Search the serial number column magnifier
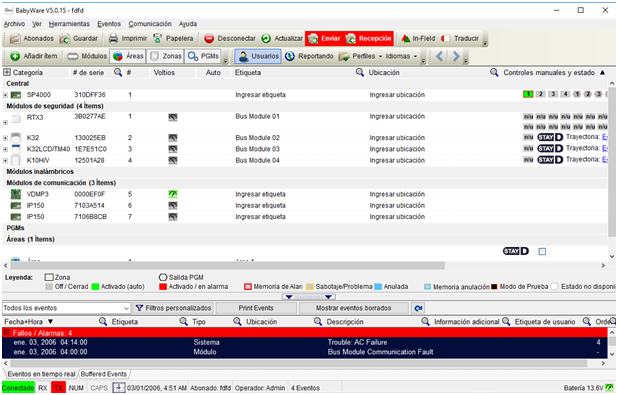618x395 pixels. 117,72
